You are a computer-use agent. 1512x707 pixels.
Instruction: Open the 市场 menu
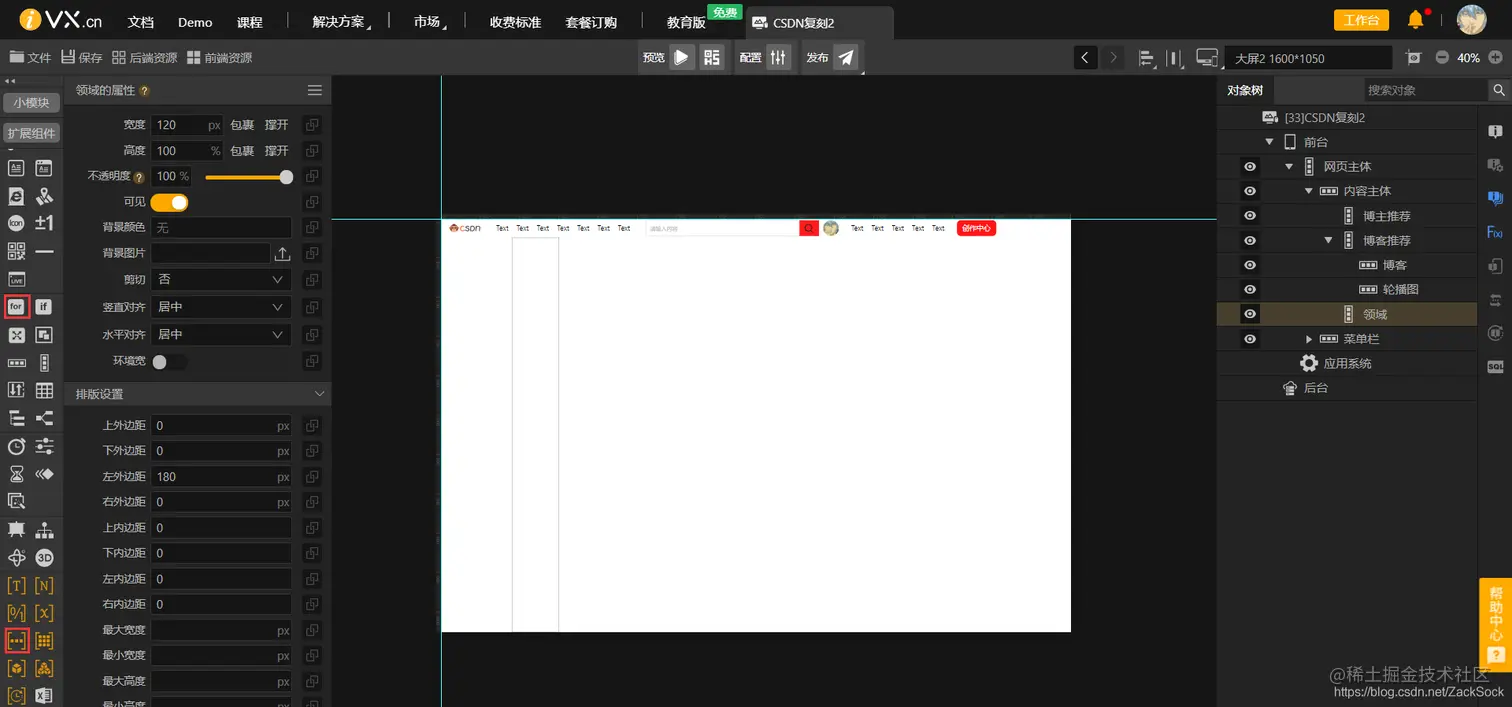[428, 22]
